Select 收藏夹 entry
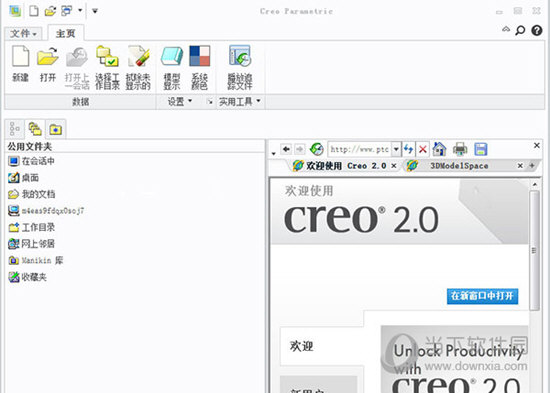 coord(27,277)
